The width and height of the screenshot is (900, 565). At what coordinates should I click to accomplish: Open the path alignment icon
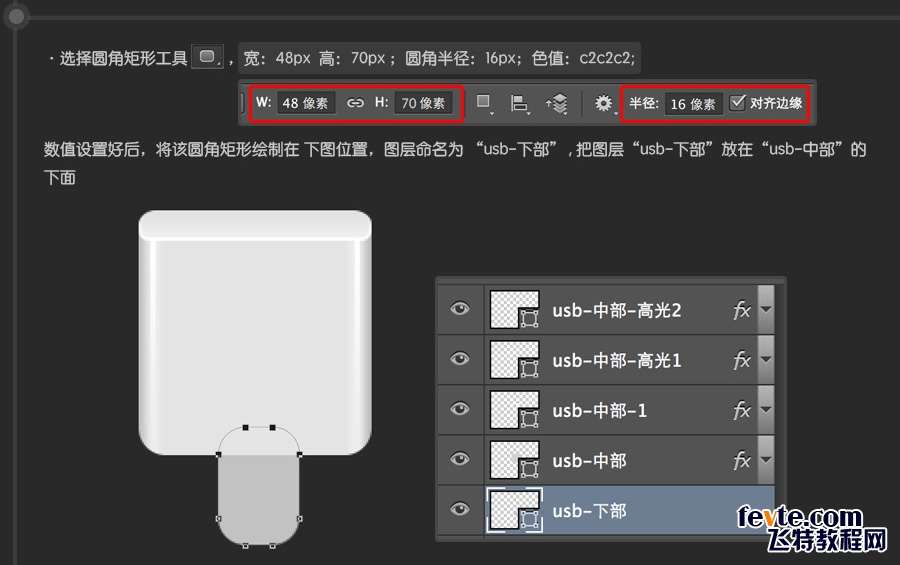(x=519, y=104)
